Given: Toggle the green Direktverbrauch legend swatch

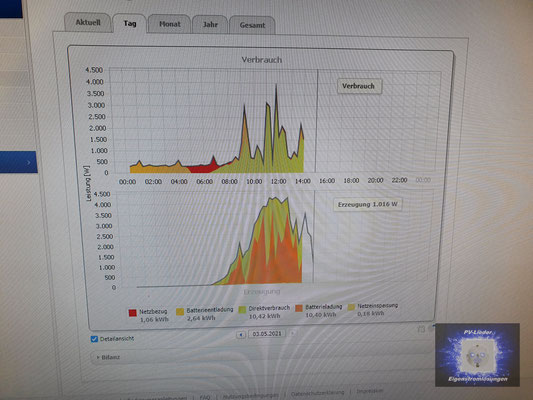Looking at the screenshot, I should (x=242, y=310).
